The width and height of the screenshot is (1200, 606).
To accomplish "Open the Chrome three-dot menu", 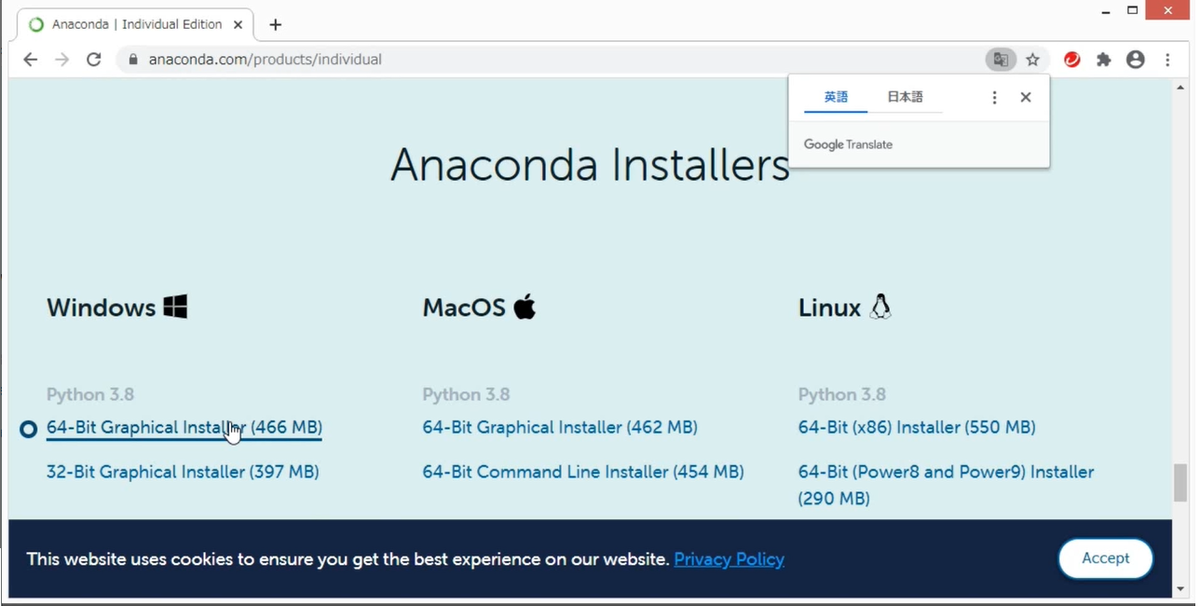I will [x=1168, y=60].
